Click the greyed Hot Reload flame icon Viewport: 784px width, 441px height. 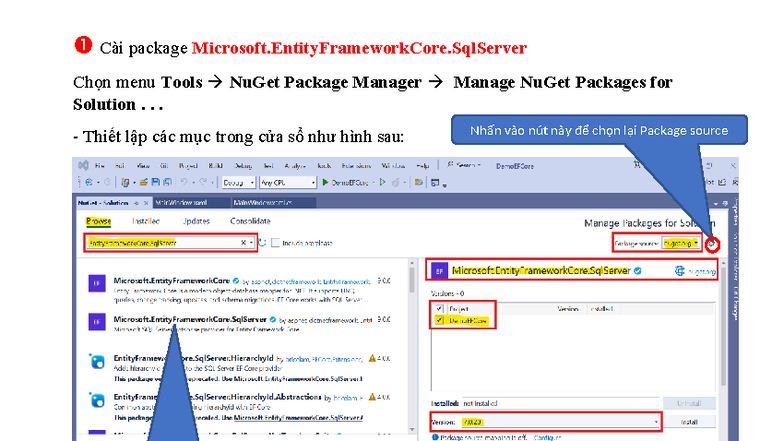click(396, 182)
